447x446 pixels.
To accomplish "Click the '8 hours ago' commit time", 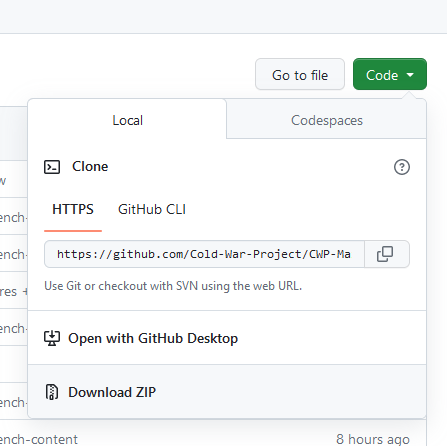I will click(x=373, y=439).
